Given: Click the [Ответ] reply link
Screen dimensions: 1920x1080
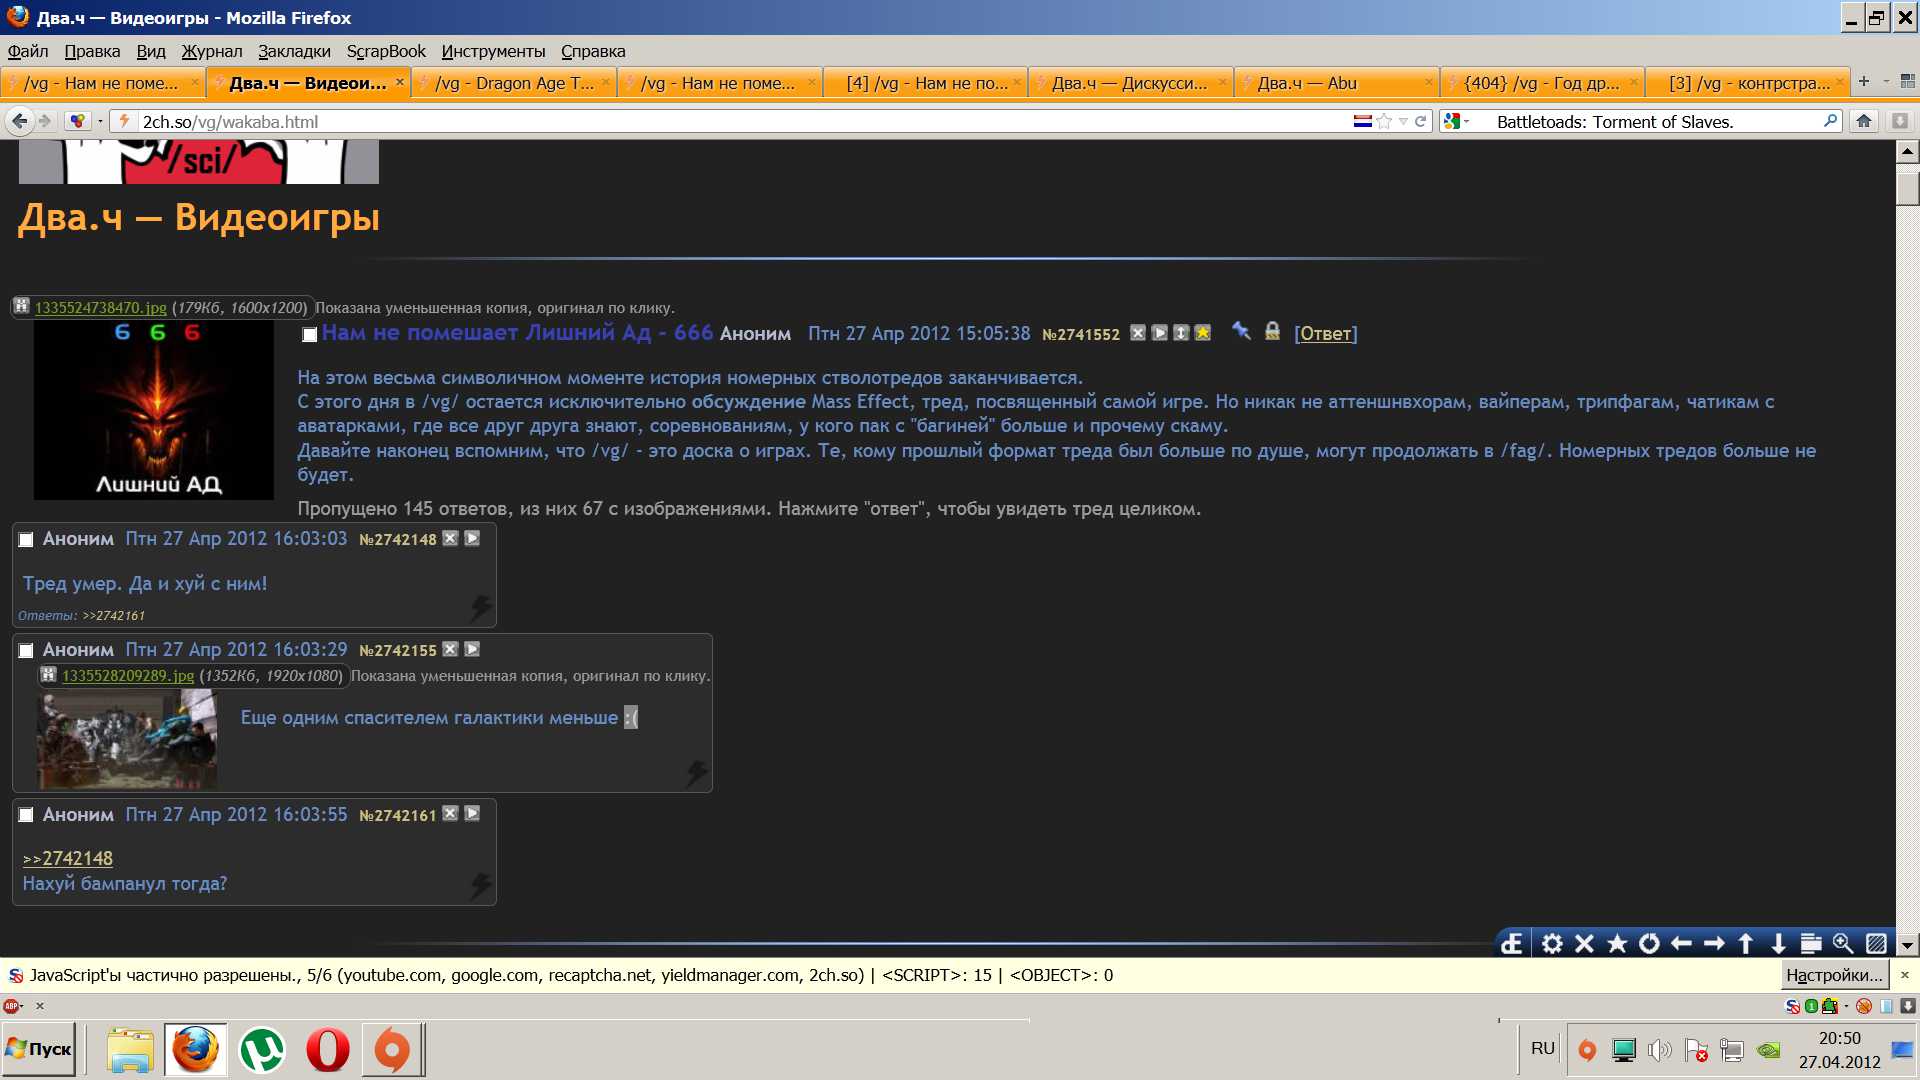Looking at the screenshot, I should coord(1325,334).
